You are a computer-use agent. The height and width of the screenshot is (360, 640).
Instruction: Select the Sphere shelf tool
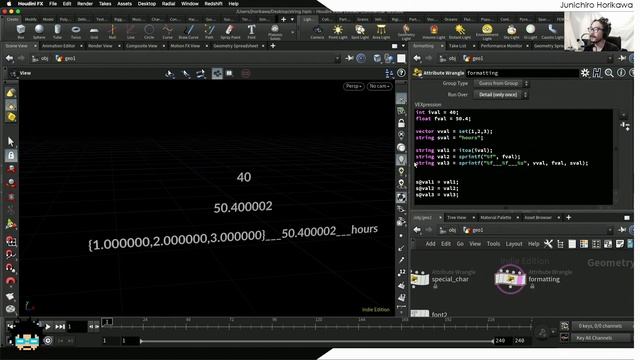pos(39,31)
